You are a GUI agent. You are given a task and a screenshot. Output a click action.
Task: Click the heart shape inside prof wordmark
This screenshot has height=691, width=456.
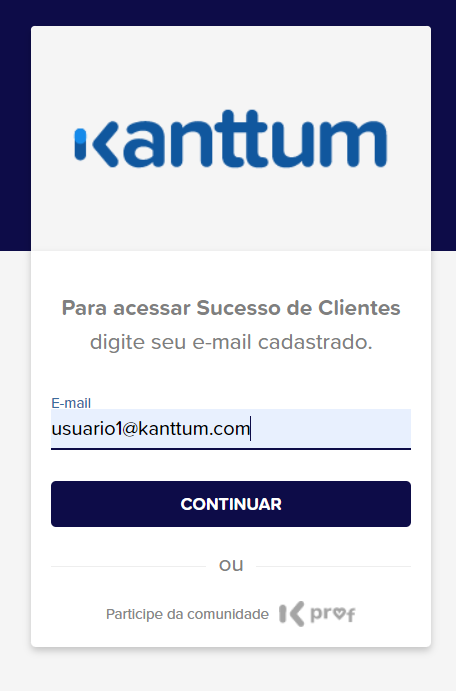[338, 613]
